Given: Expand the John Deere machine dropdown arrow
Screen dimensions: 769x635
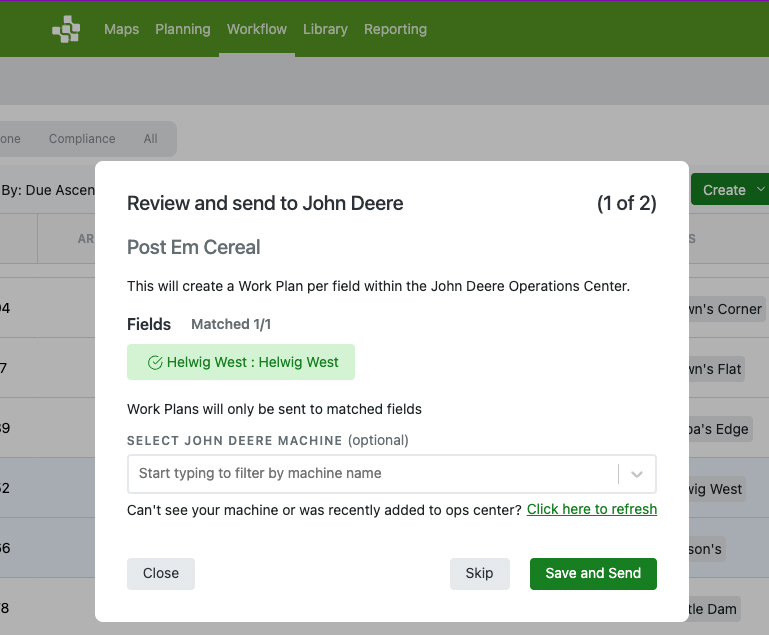Looking at the screenshot, I should point(637,474).
